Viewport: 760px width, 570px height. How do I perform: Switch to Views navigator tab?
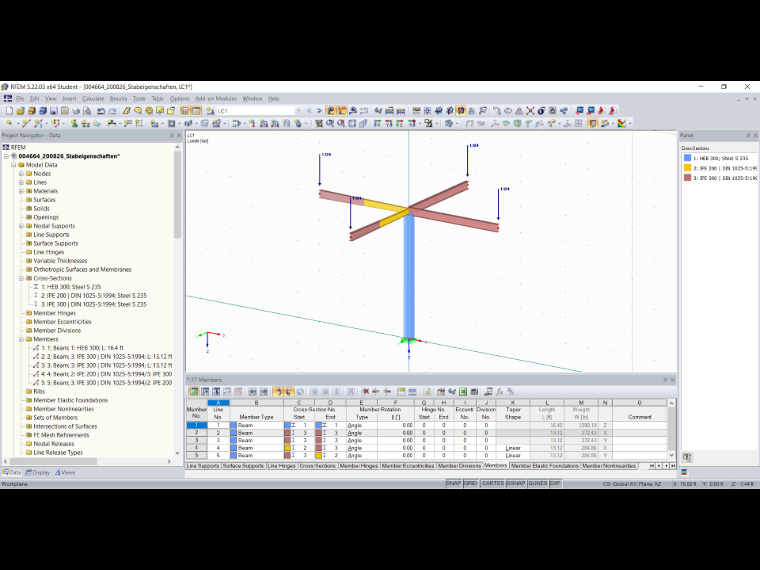point(65,472)
